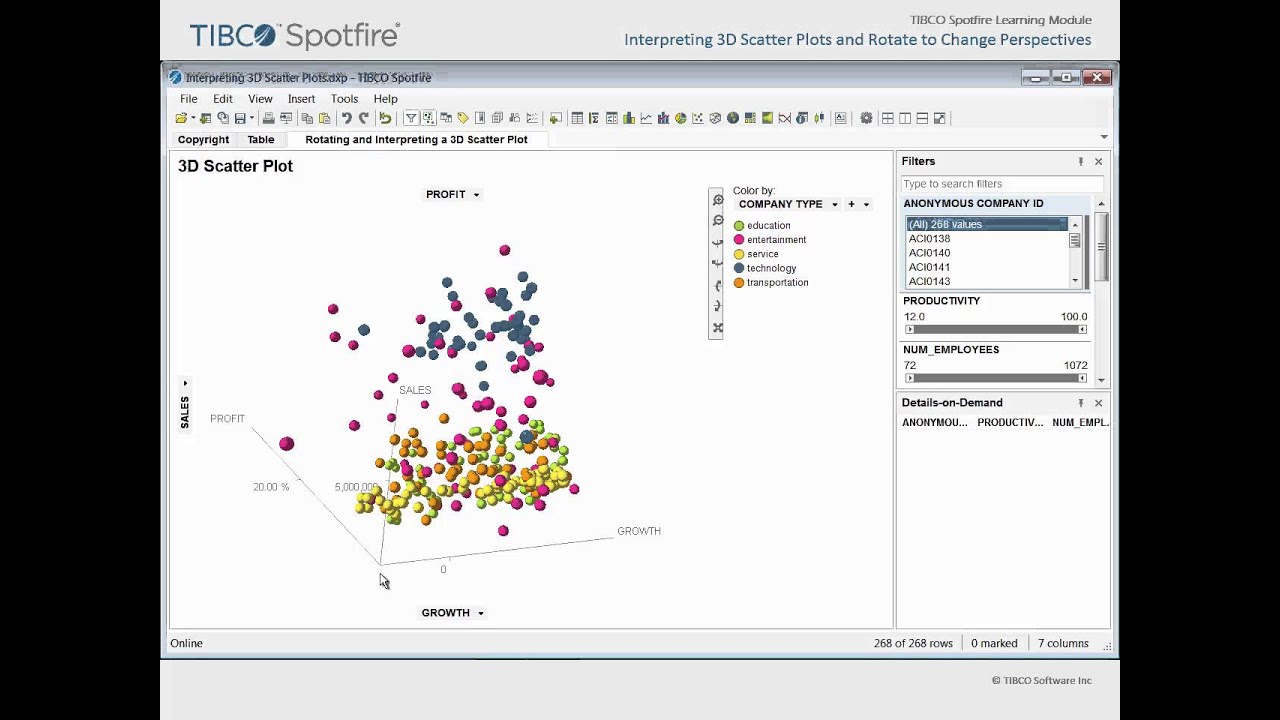This screenshot has height=720, width=1280.
Task: Pin the Details-on-Demand panel
Action: coord(1080,403)
